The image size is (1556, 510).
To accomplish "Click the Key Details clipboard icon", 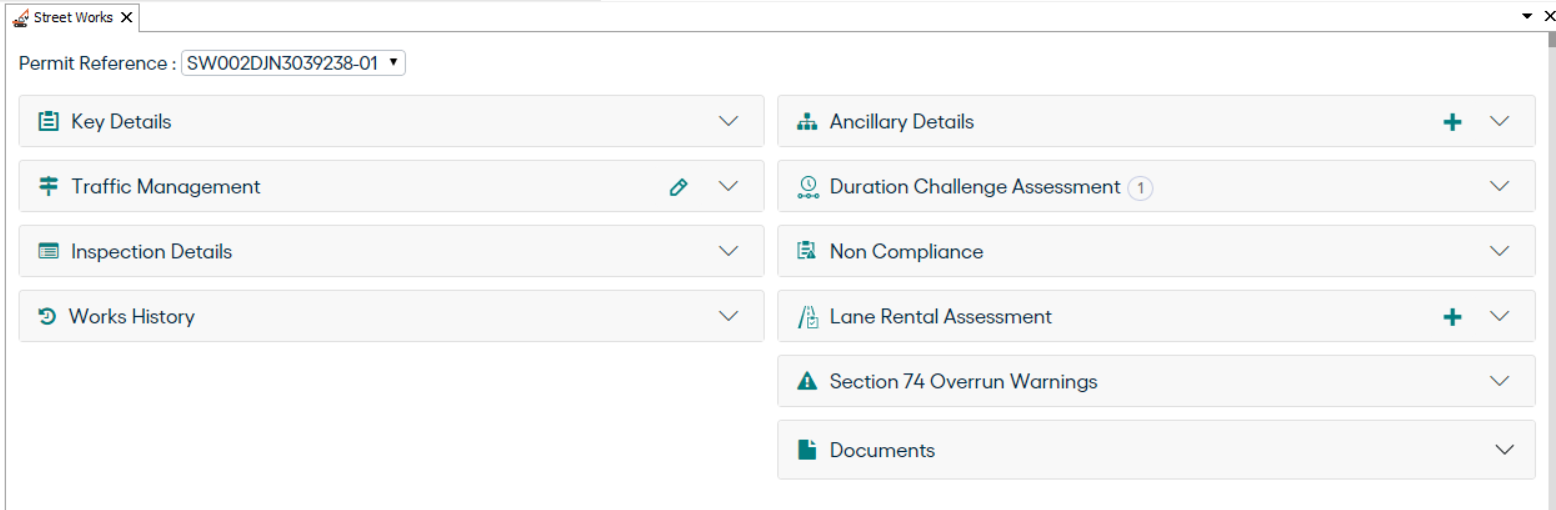I will click(x=48, y=122).
